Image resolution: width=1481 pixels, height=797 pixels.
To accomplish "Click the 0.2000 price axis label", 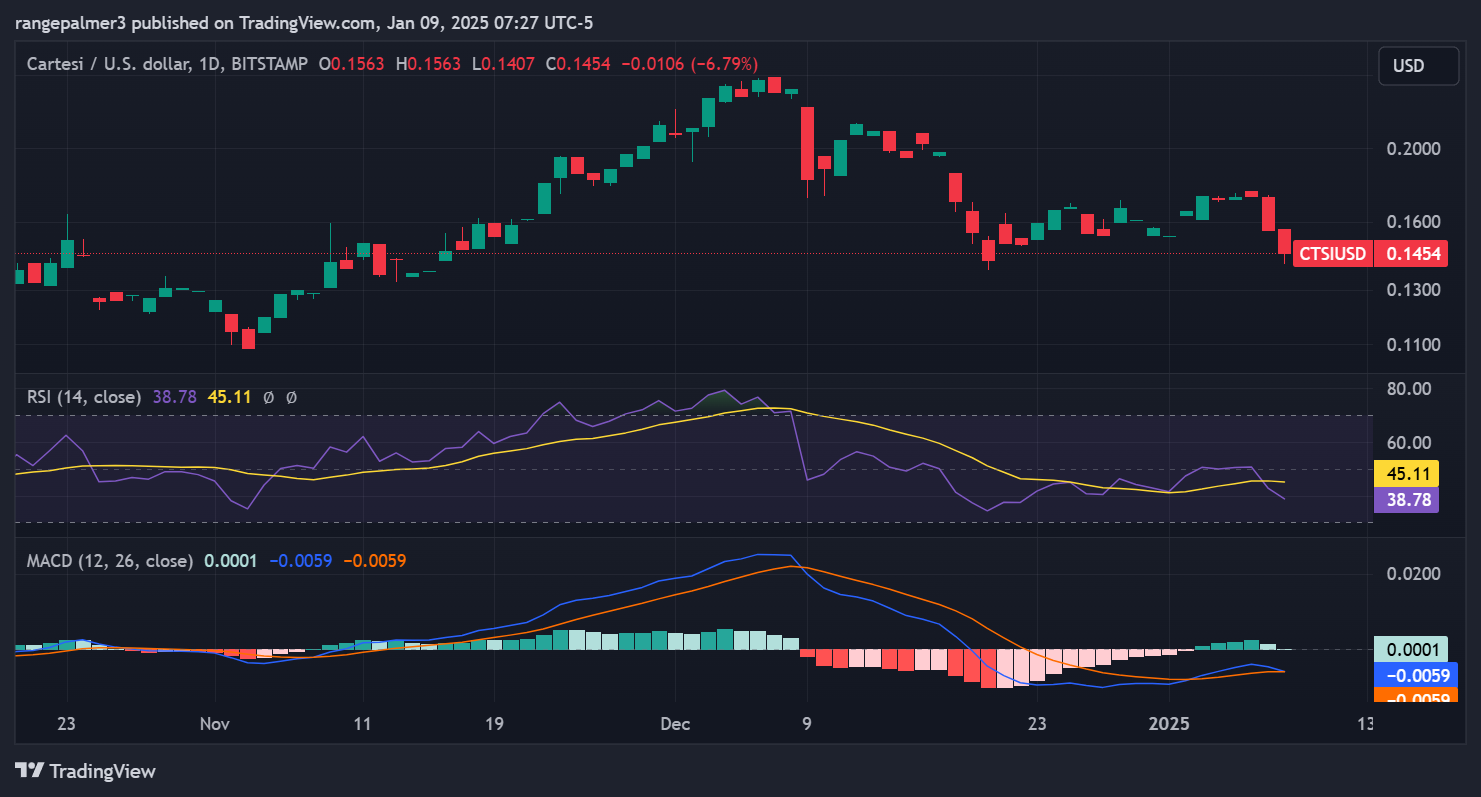I will click(x=1412, y=149).
